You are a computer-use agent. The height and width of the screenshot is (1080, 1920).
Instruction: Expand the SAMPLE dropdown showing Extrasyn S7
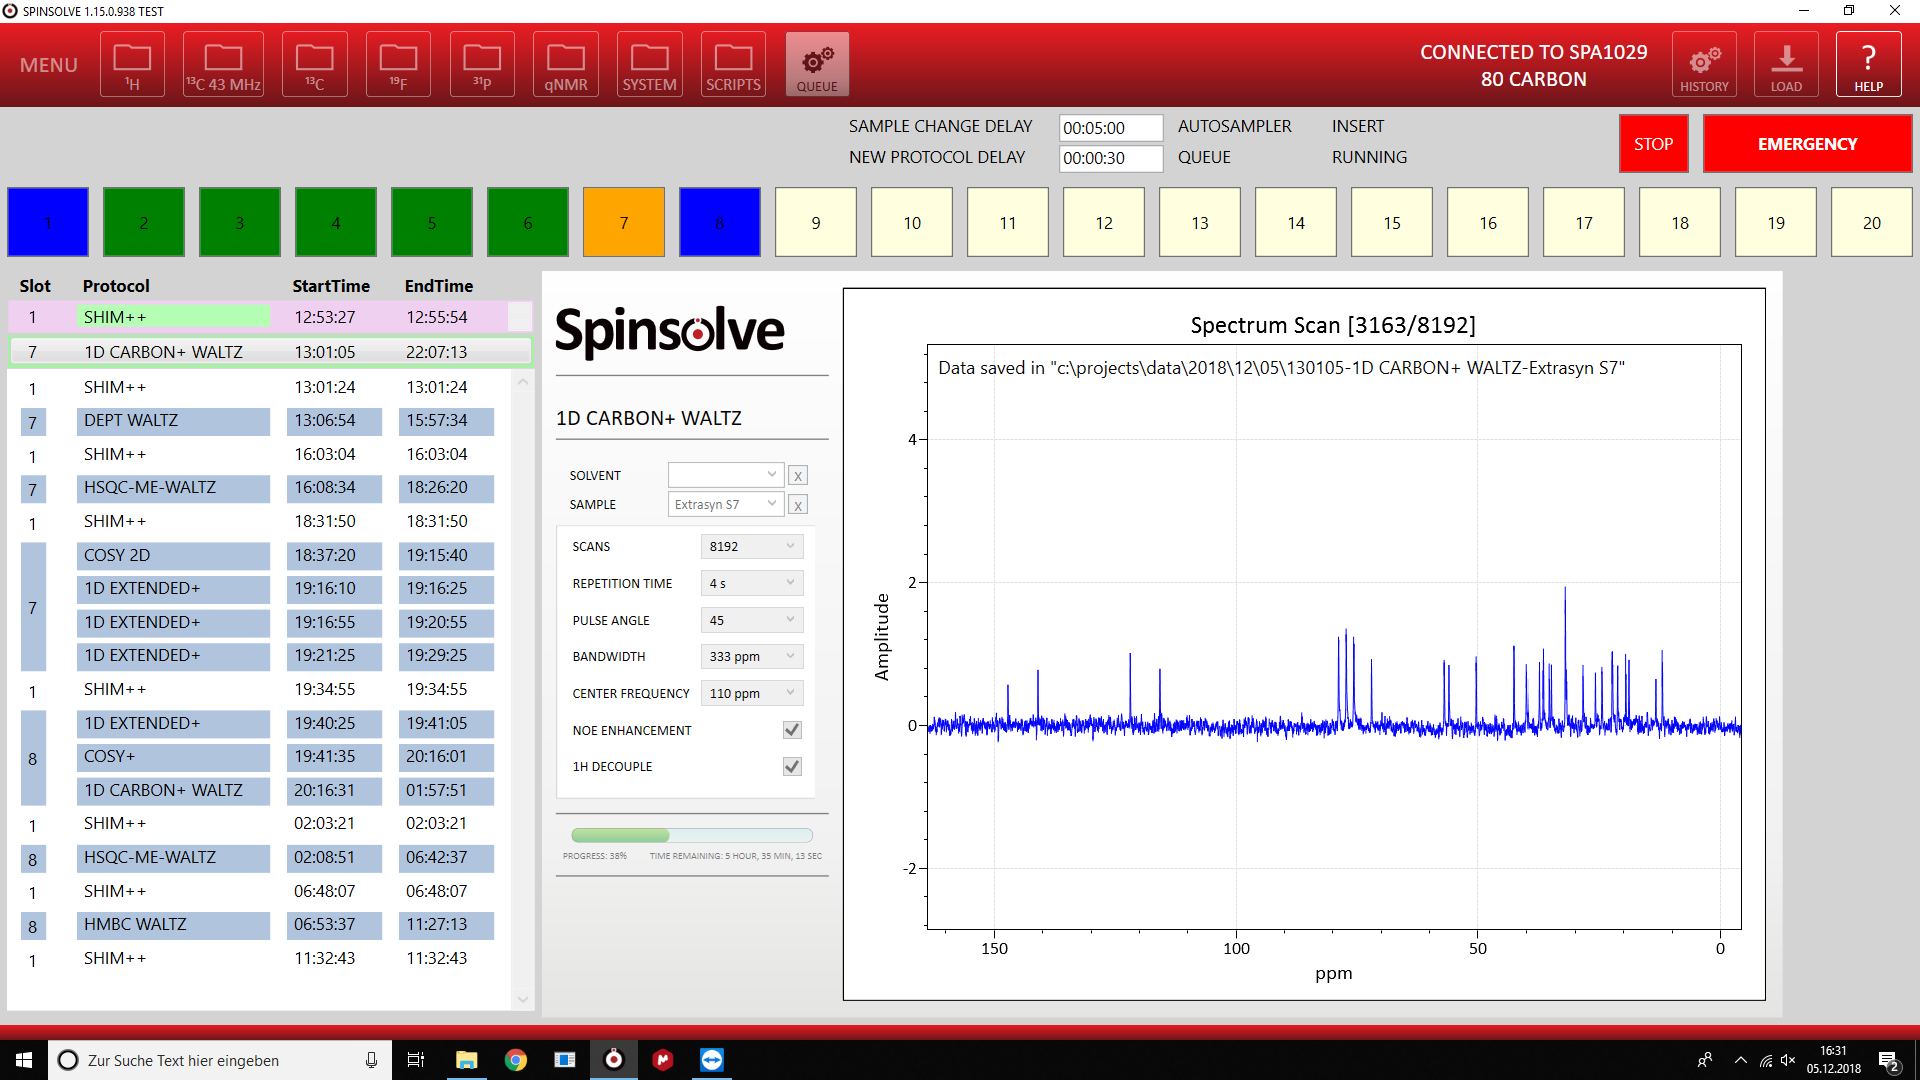(725, 504)
